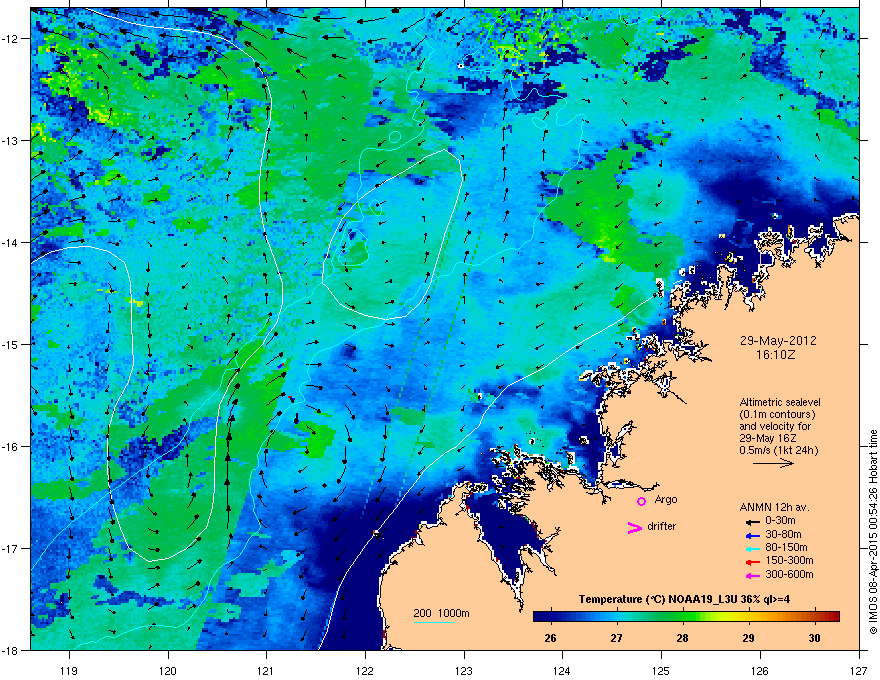
Task: Select the blue 30-80m arrow legend symbol
Action: (753, 535)
